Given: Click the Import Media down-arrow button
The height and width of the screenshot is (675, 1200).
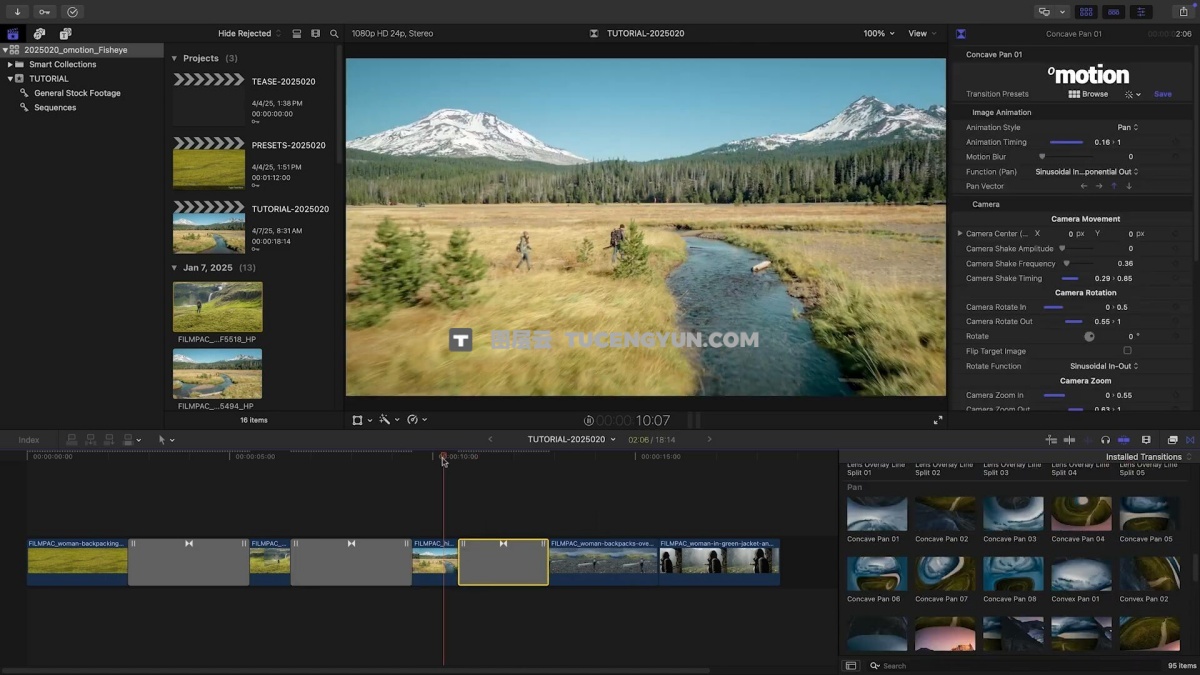Looking at the screenshot, I should 17,12.
